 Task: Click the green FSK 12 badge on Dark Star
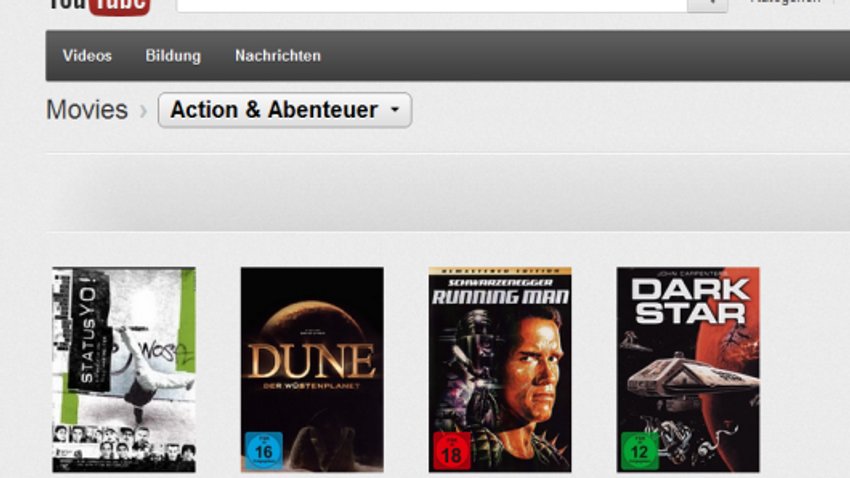coord(639,450)
